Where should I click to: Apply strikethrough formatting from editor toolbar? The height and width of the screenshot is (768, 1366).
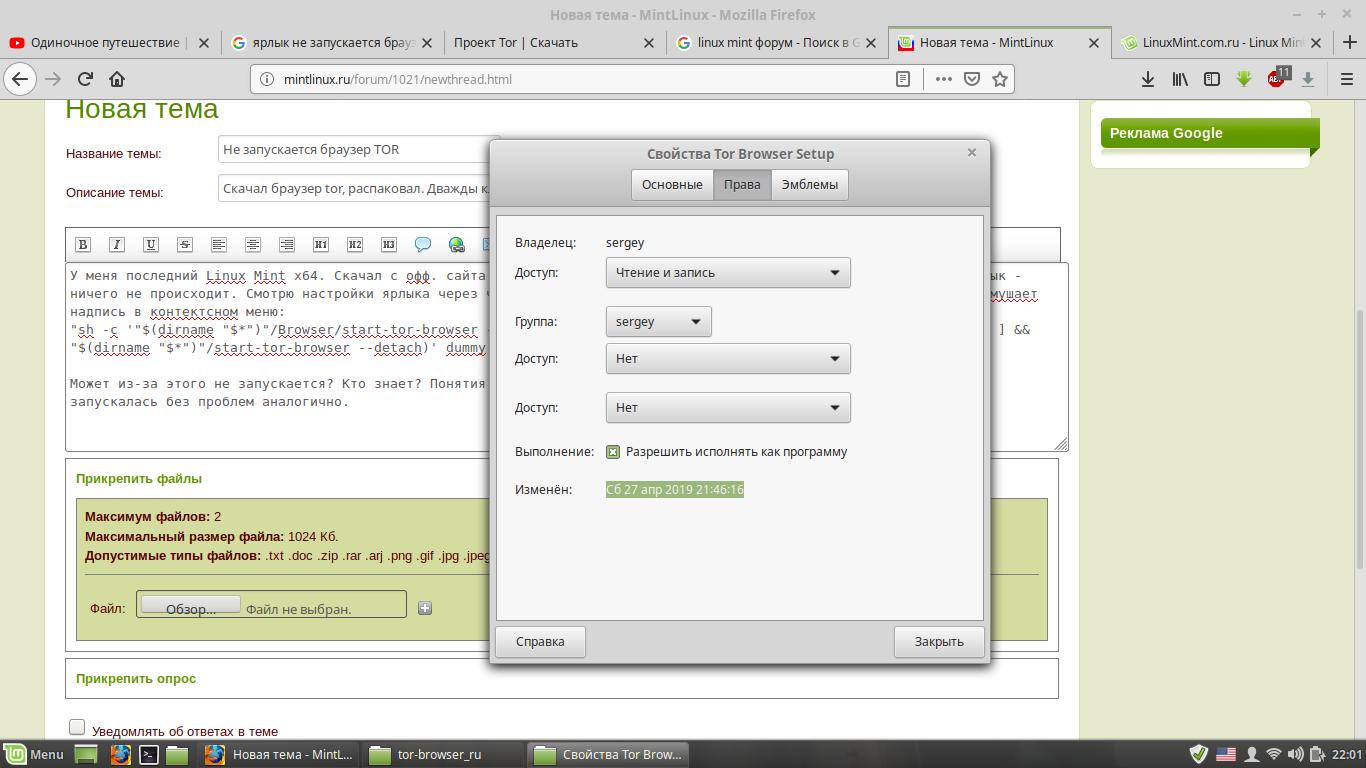pos(185,244)
